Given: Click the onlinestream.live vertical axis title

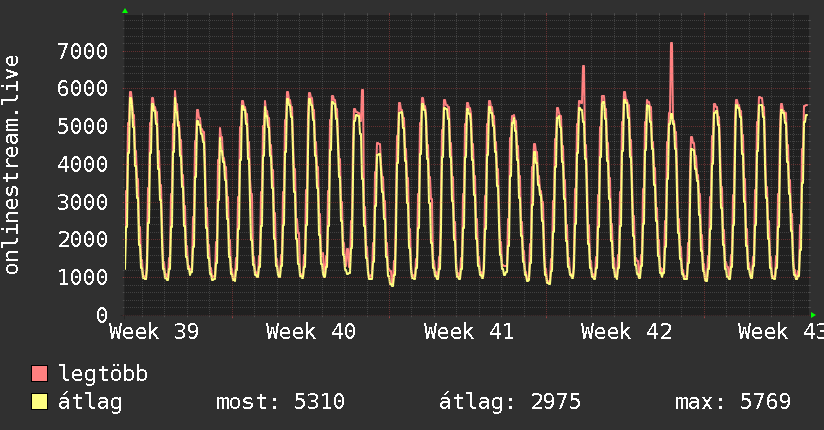Looking at the screenshot, I should point(11,165).
